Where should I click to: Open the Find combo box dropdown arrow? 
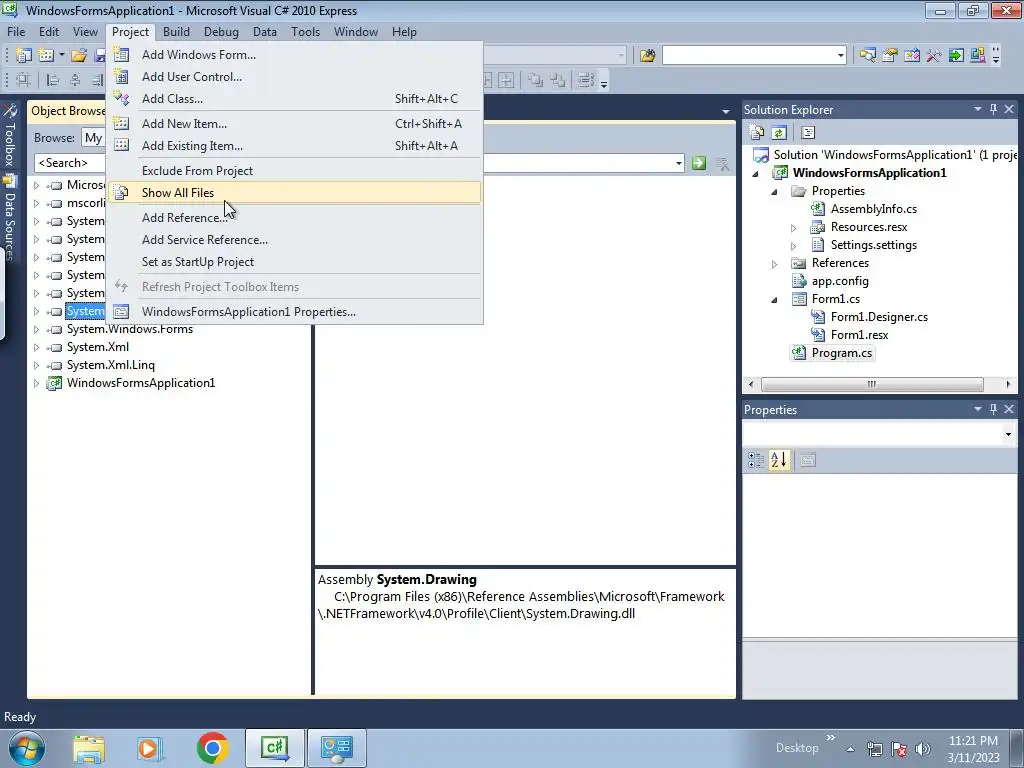coord(840,56)
